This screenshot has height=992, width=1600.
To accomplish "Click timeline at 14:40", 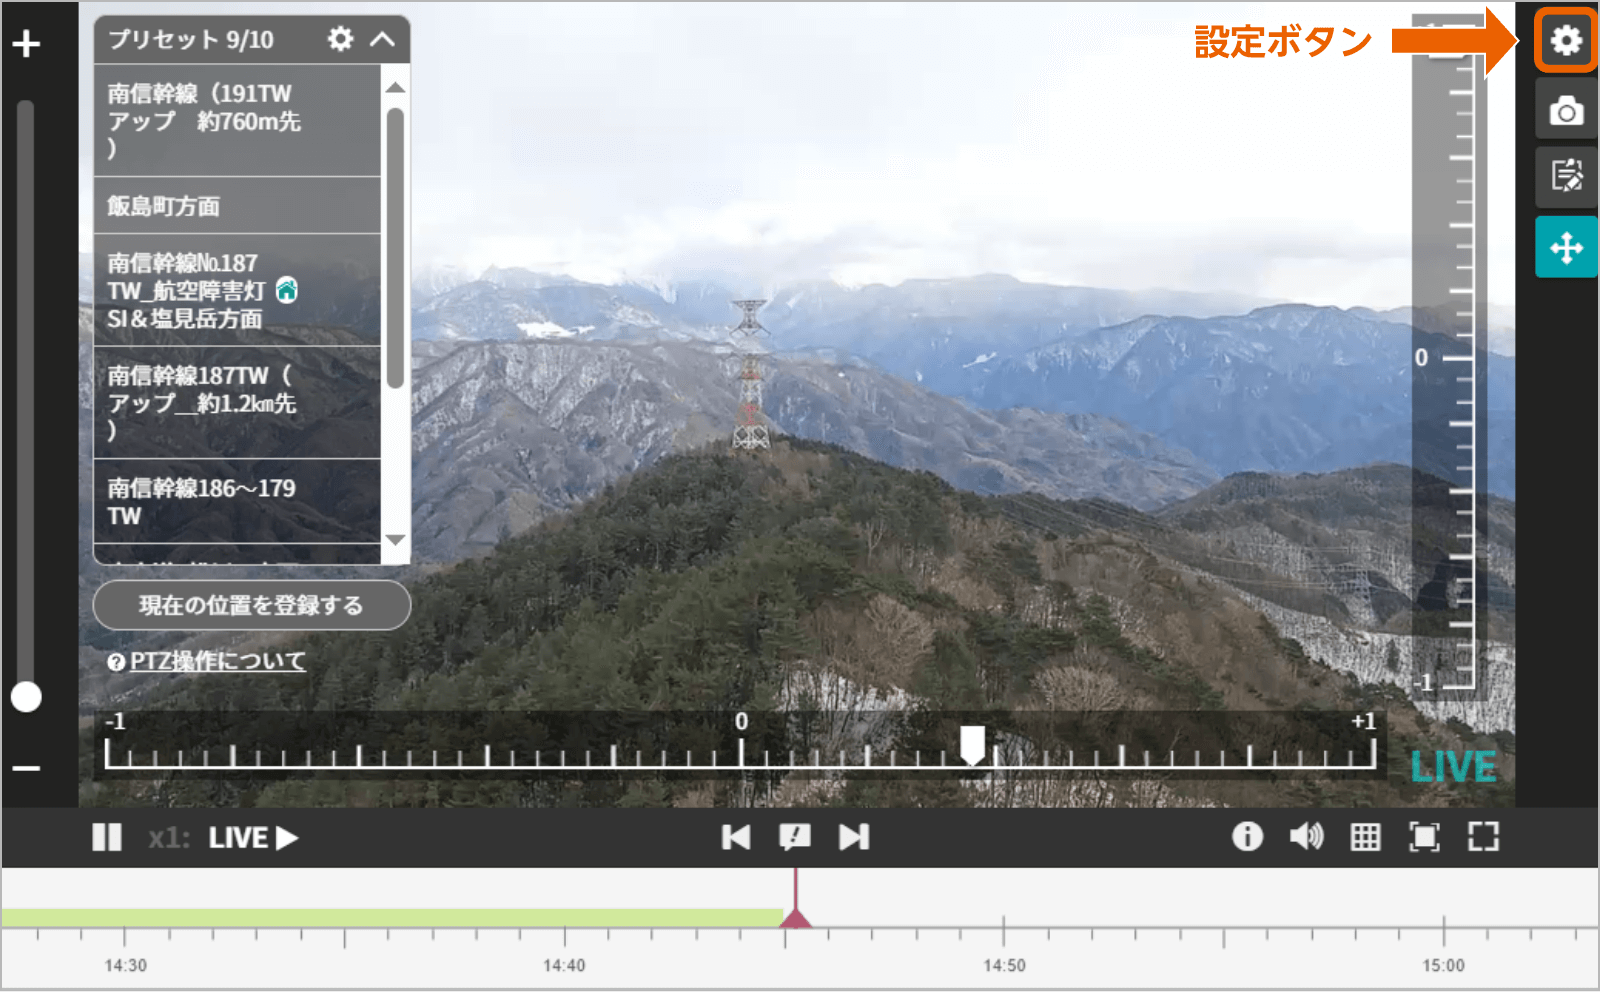I will pos(564,965).
